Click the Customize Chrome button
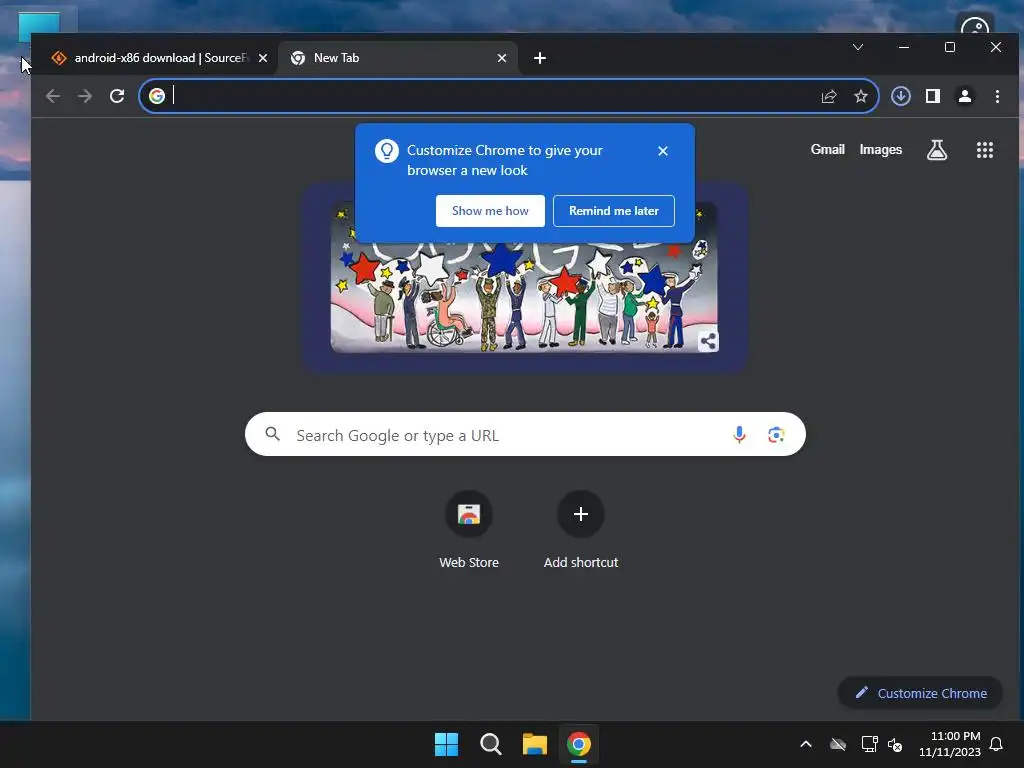1024x768 pixels. coord(920,693)
